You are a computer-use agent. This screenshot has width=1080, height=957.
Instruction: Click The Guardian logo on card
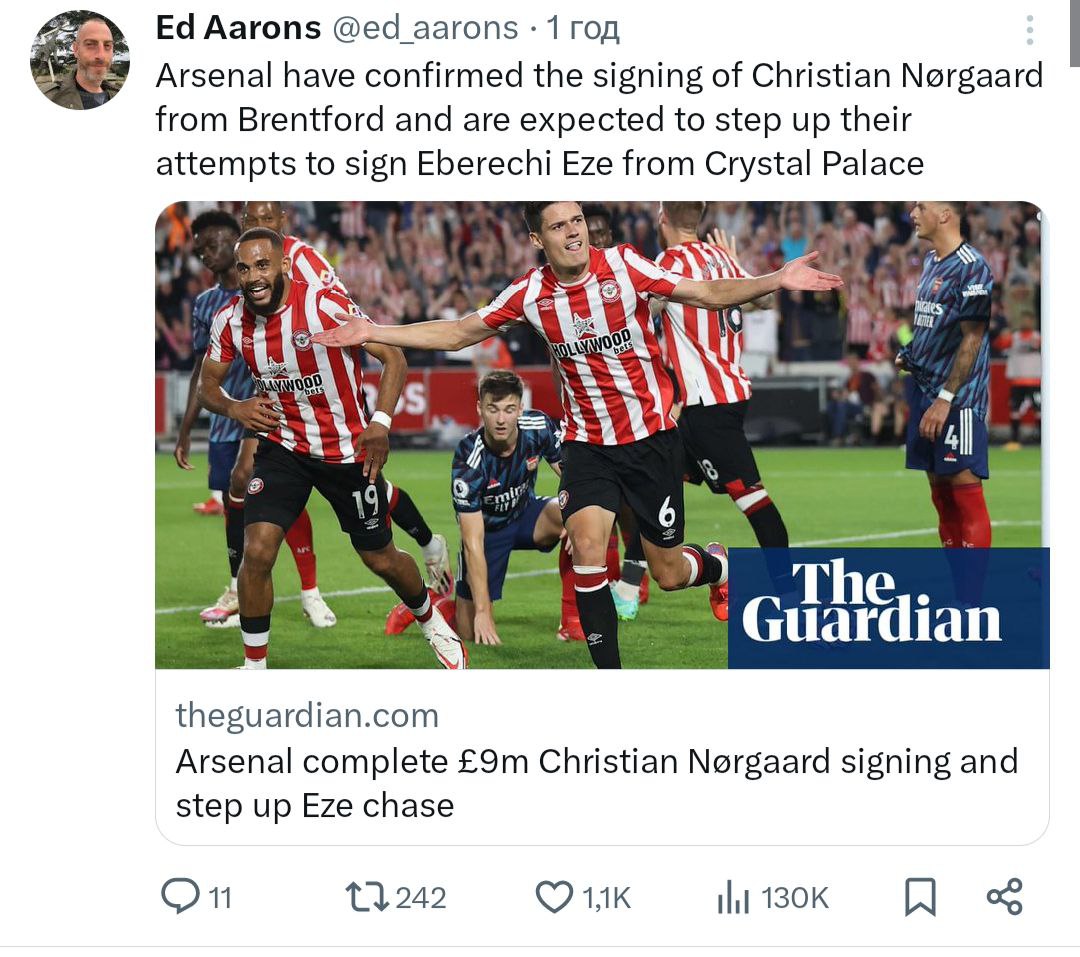click(x=889, y=608)
